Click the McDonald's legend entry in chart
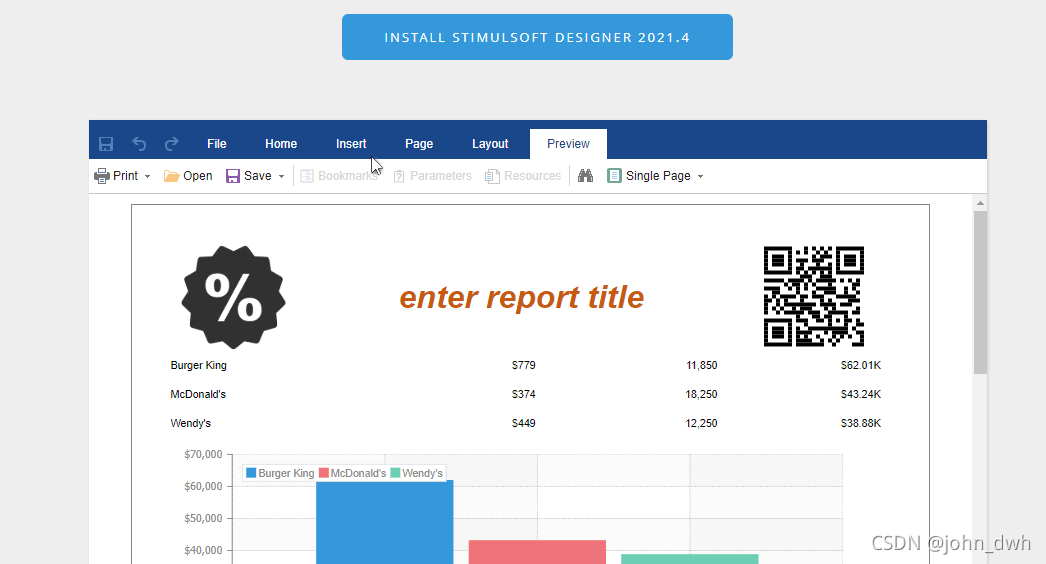Screen dimensions: 1046x564 pyautogui.click(x=352, y=473)
